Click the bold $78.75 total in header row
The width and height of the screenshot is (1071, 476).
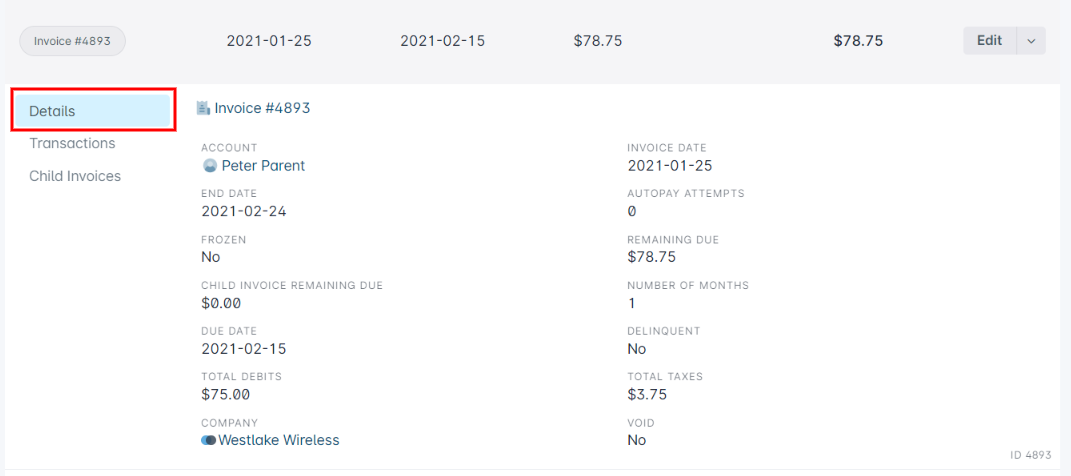click(858, 41)
